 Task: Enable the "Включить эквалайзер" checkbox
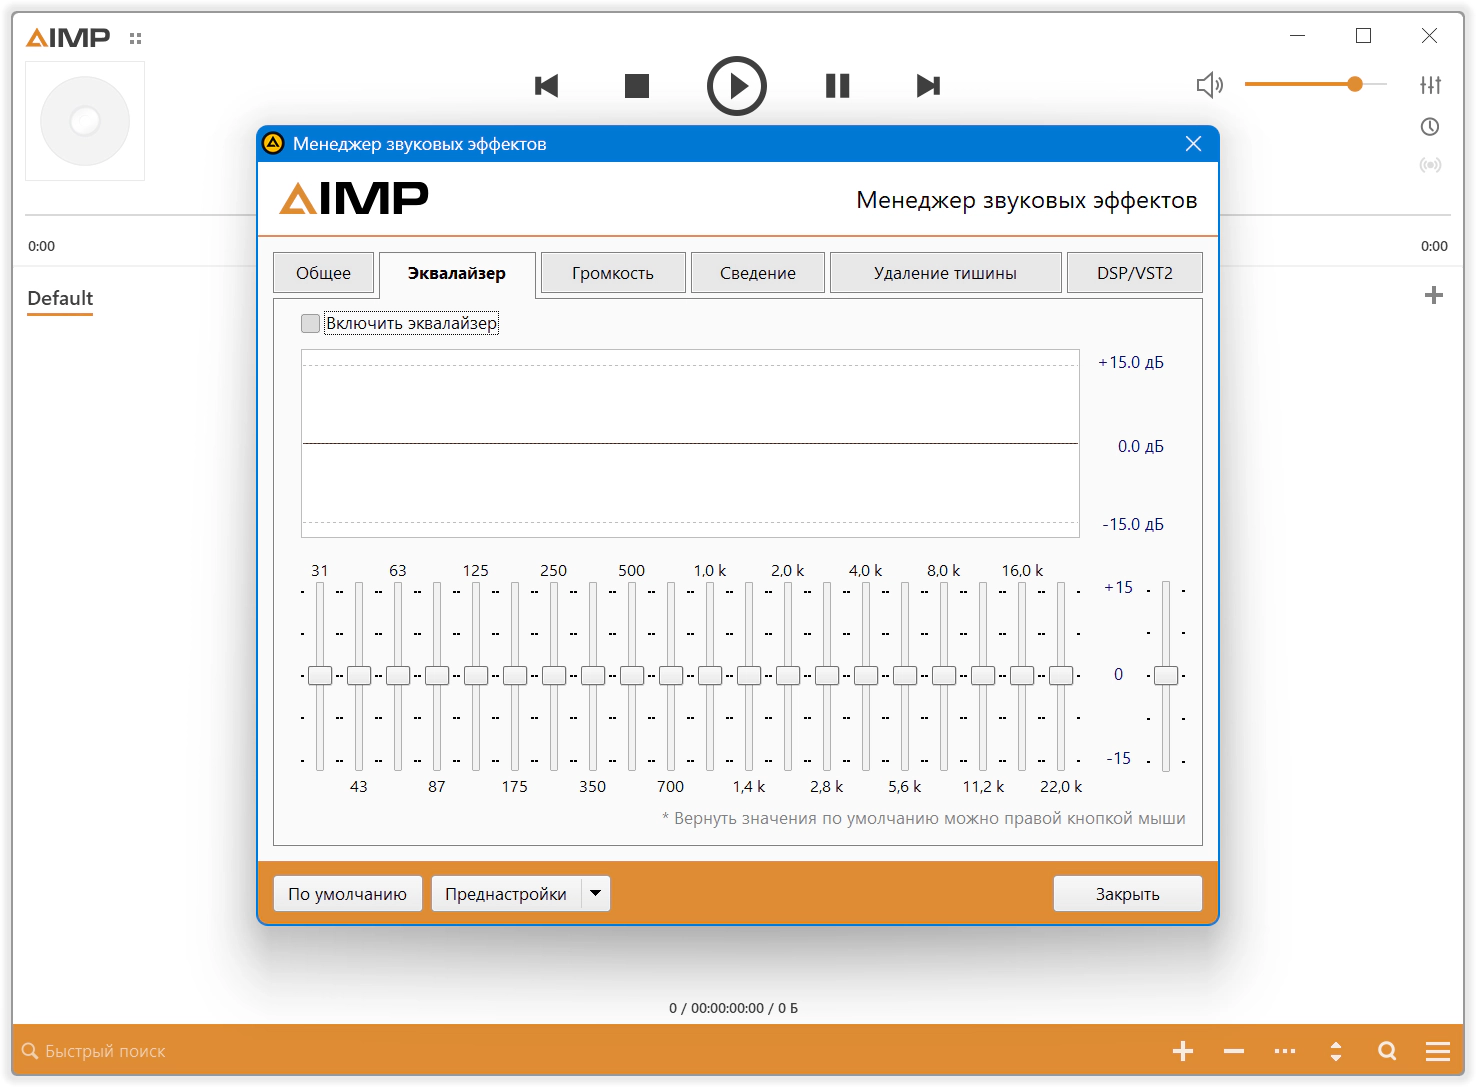coord(311,323)
